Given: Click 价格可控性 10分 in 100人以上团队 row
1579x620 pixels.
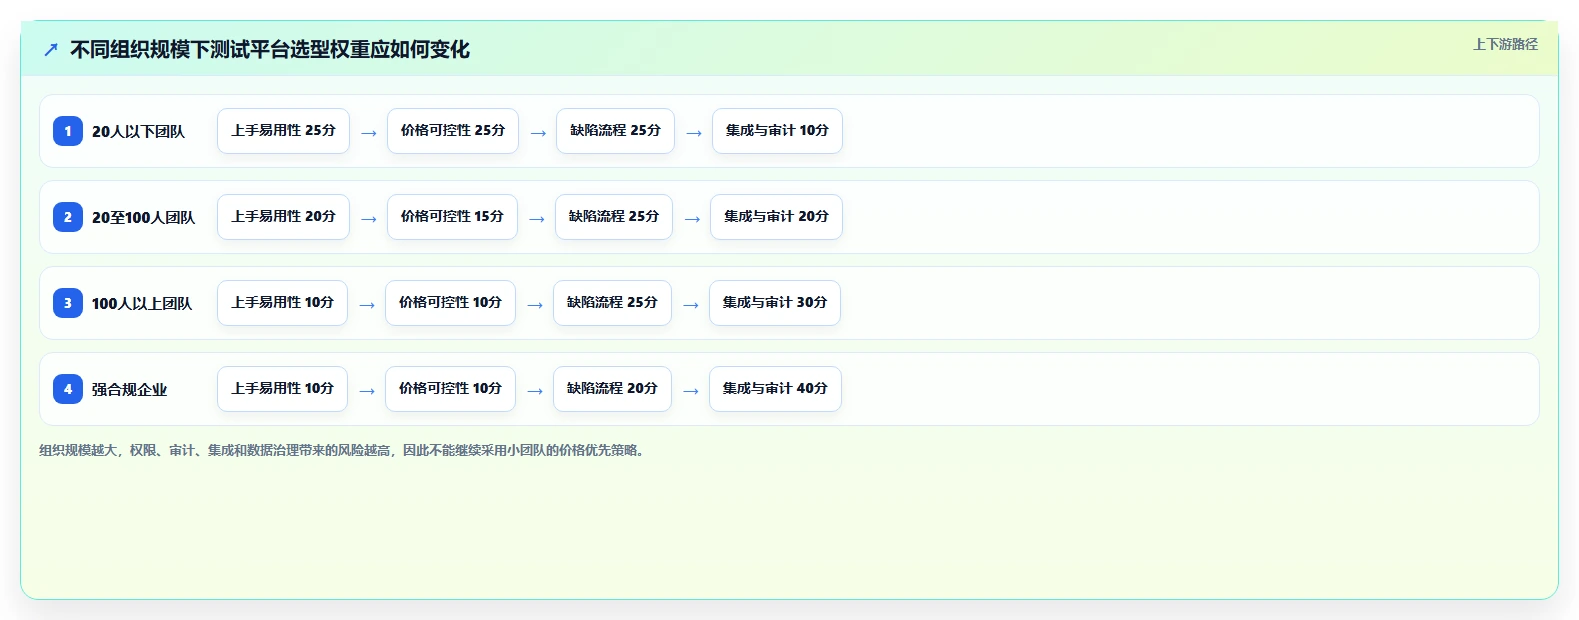Looking at the screenshot, I should (x=450, y=303).
